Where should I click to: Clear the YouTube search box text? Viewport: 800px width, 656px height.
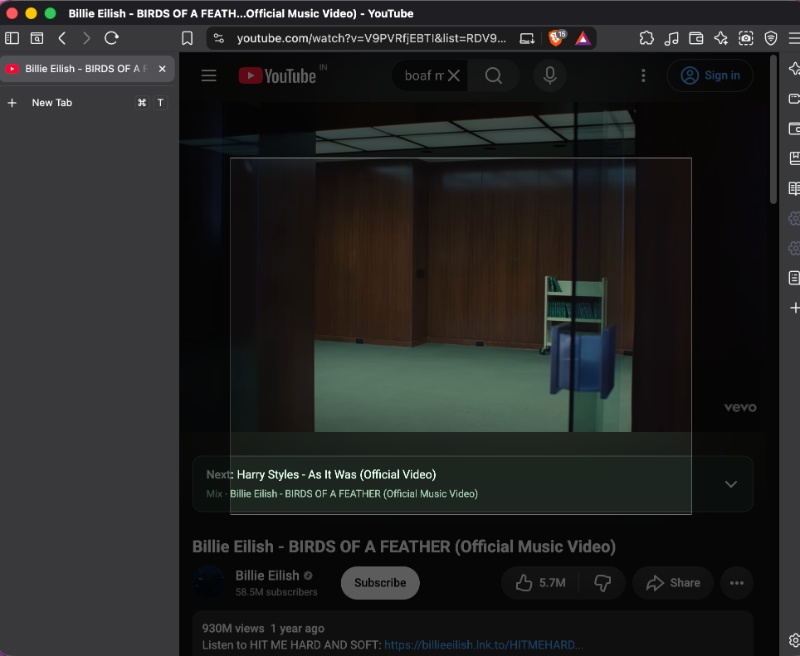pyautogui.click(x=454, y=76)
